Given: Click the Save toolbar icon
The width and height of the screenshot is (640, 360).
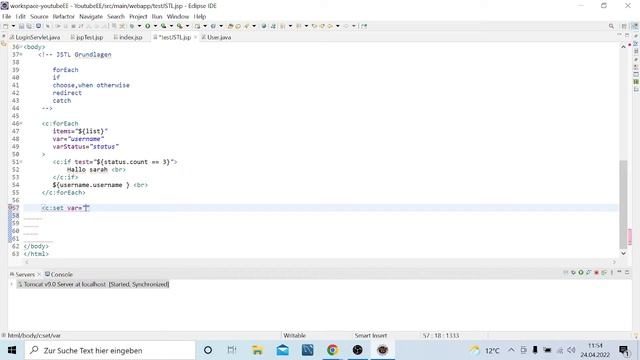Looking at the screenshot, I should pyautogui.click(x=21, y=26).
